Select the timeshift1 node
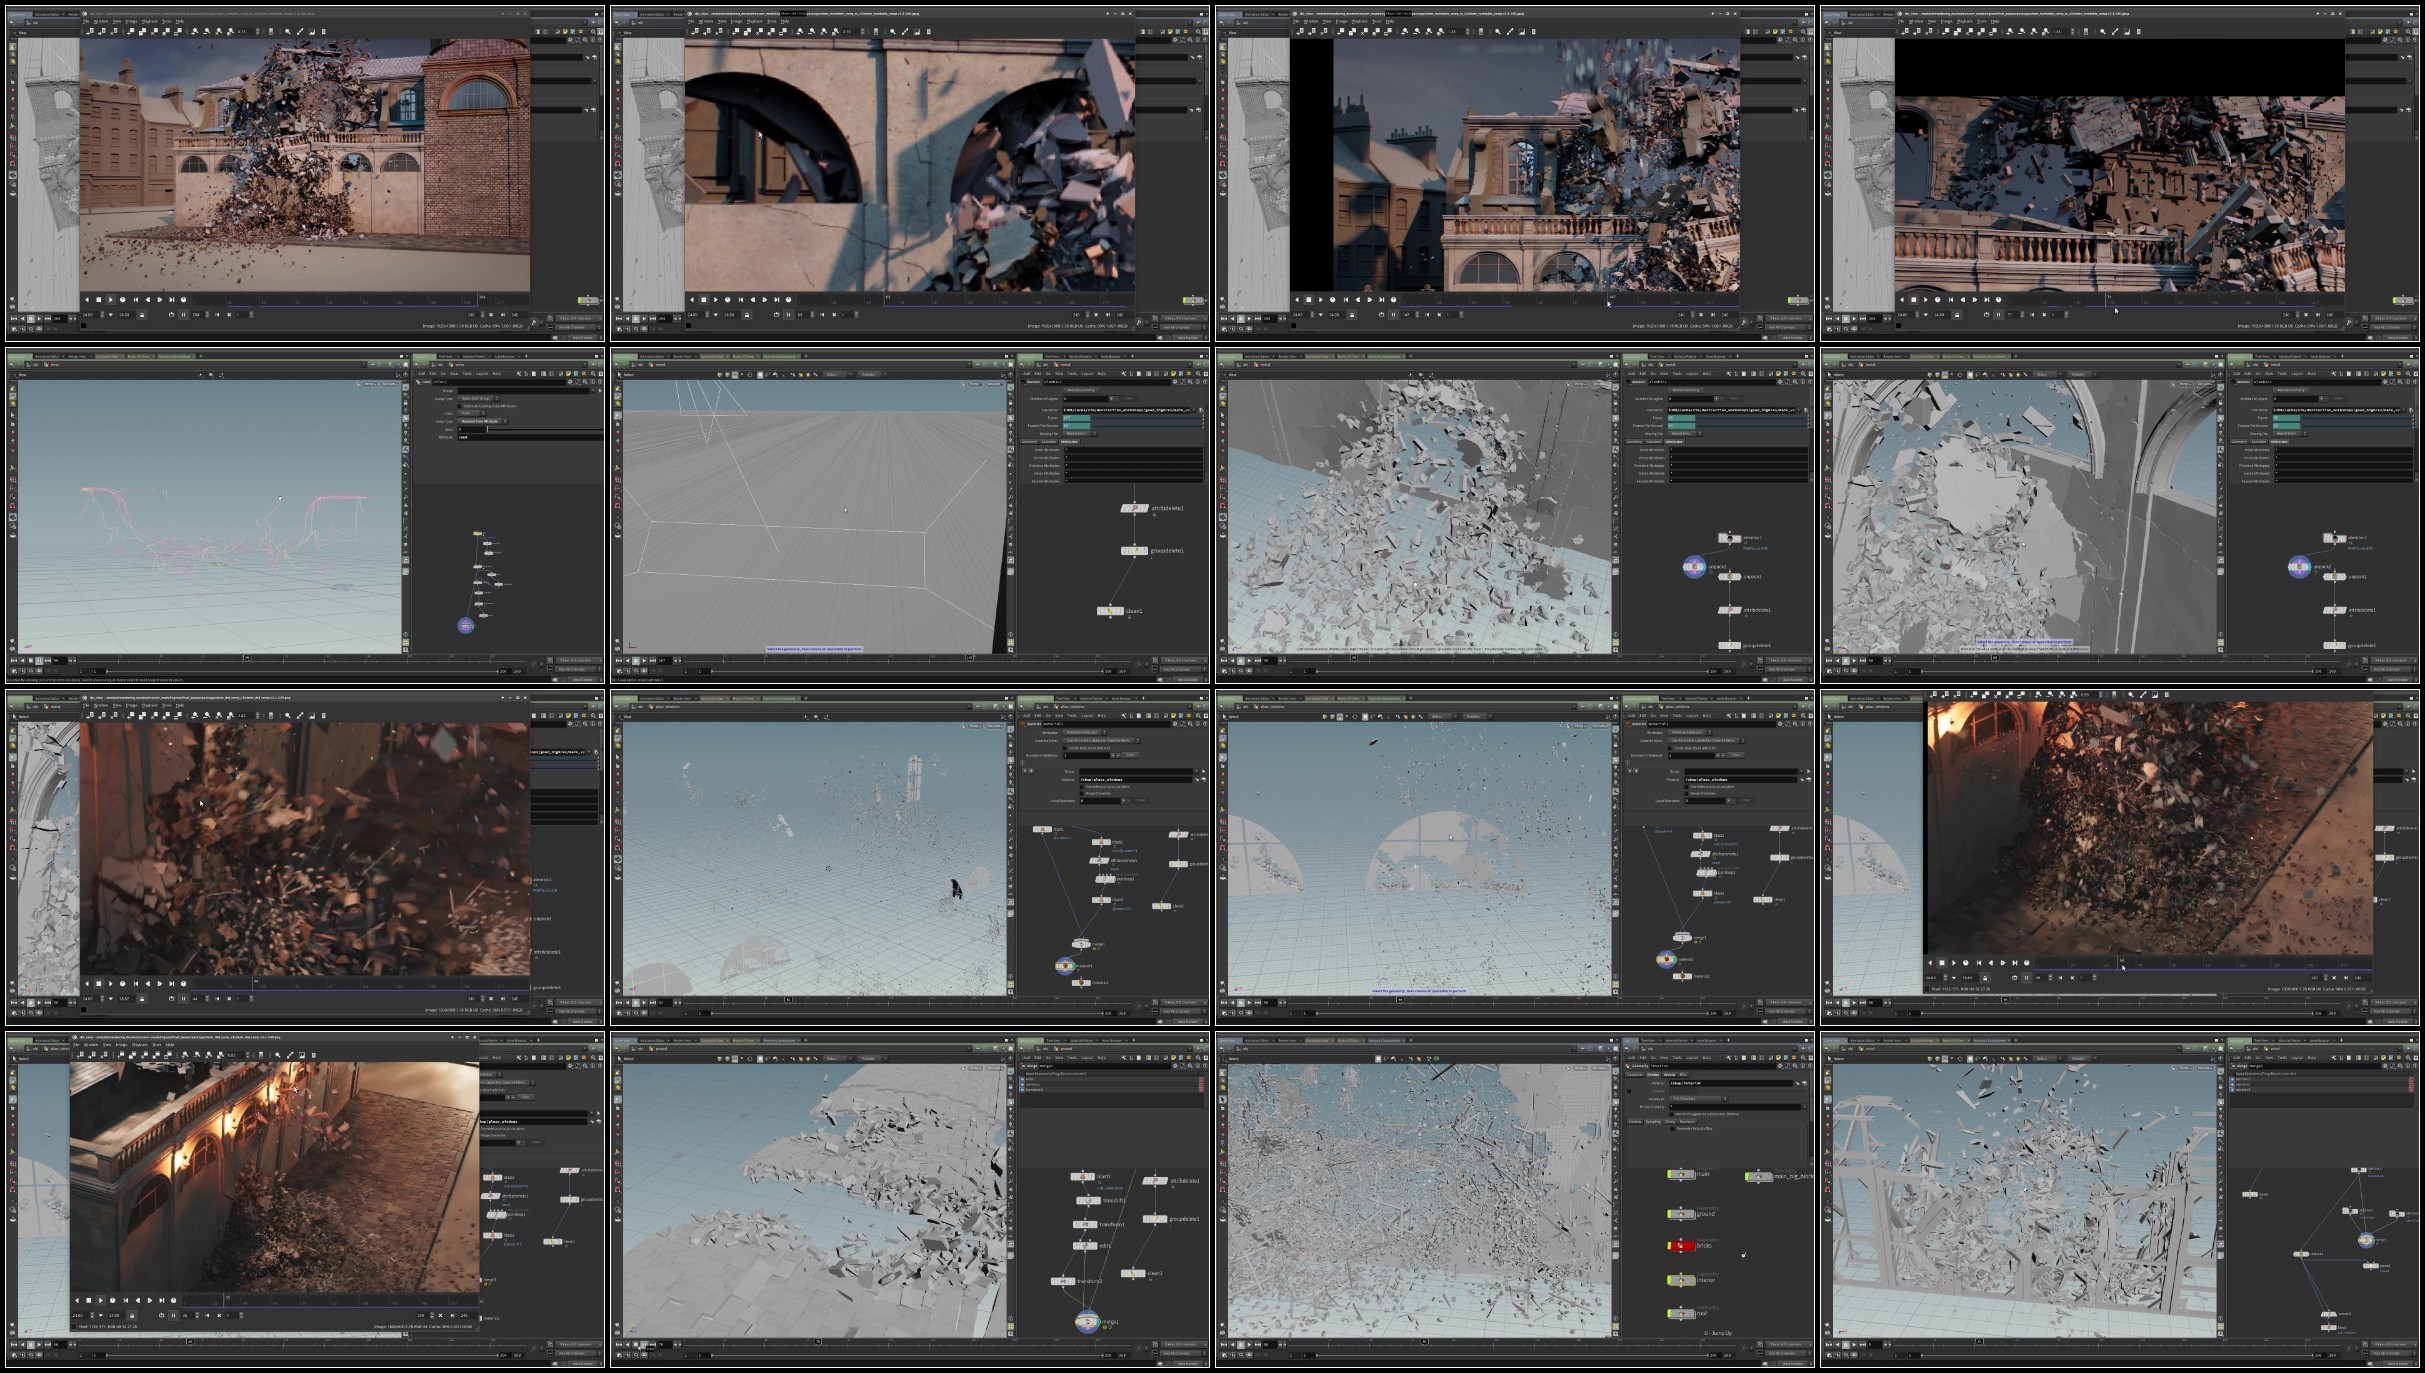This screenshot has width=2425, height=1373. [1089, 1201]
